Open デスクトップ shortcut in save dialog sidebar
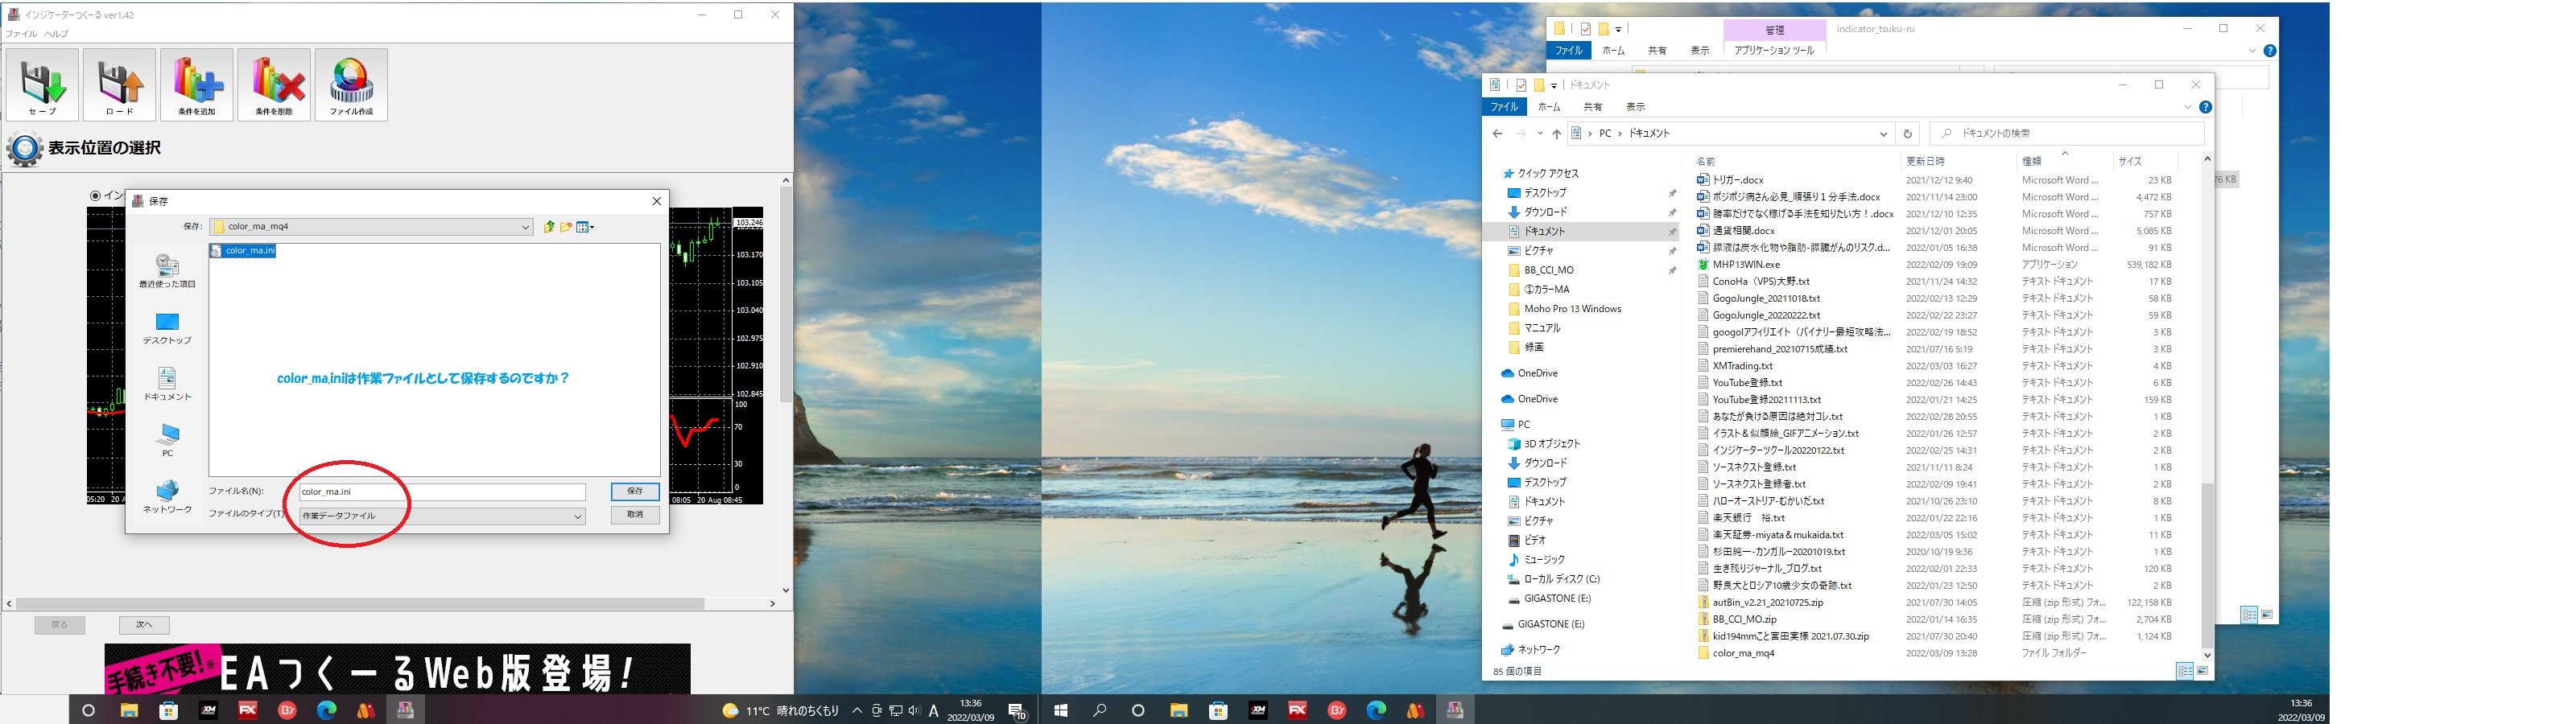This screenshot has width=2576, height=724. point(167,327)
